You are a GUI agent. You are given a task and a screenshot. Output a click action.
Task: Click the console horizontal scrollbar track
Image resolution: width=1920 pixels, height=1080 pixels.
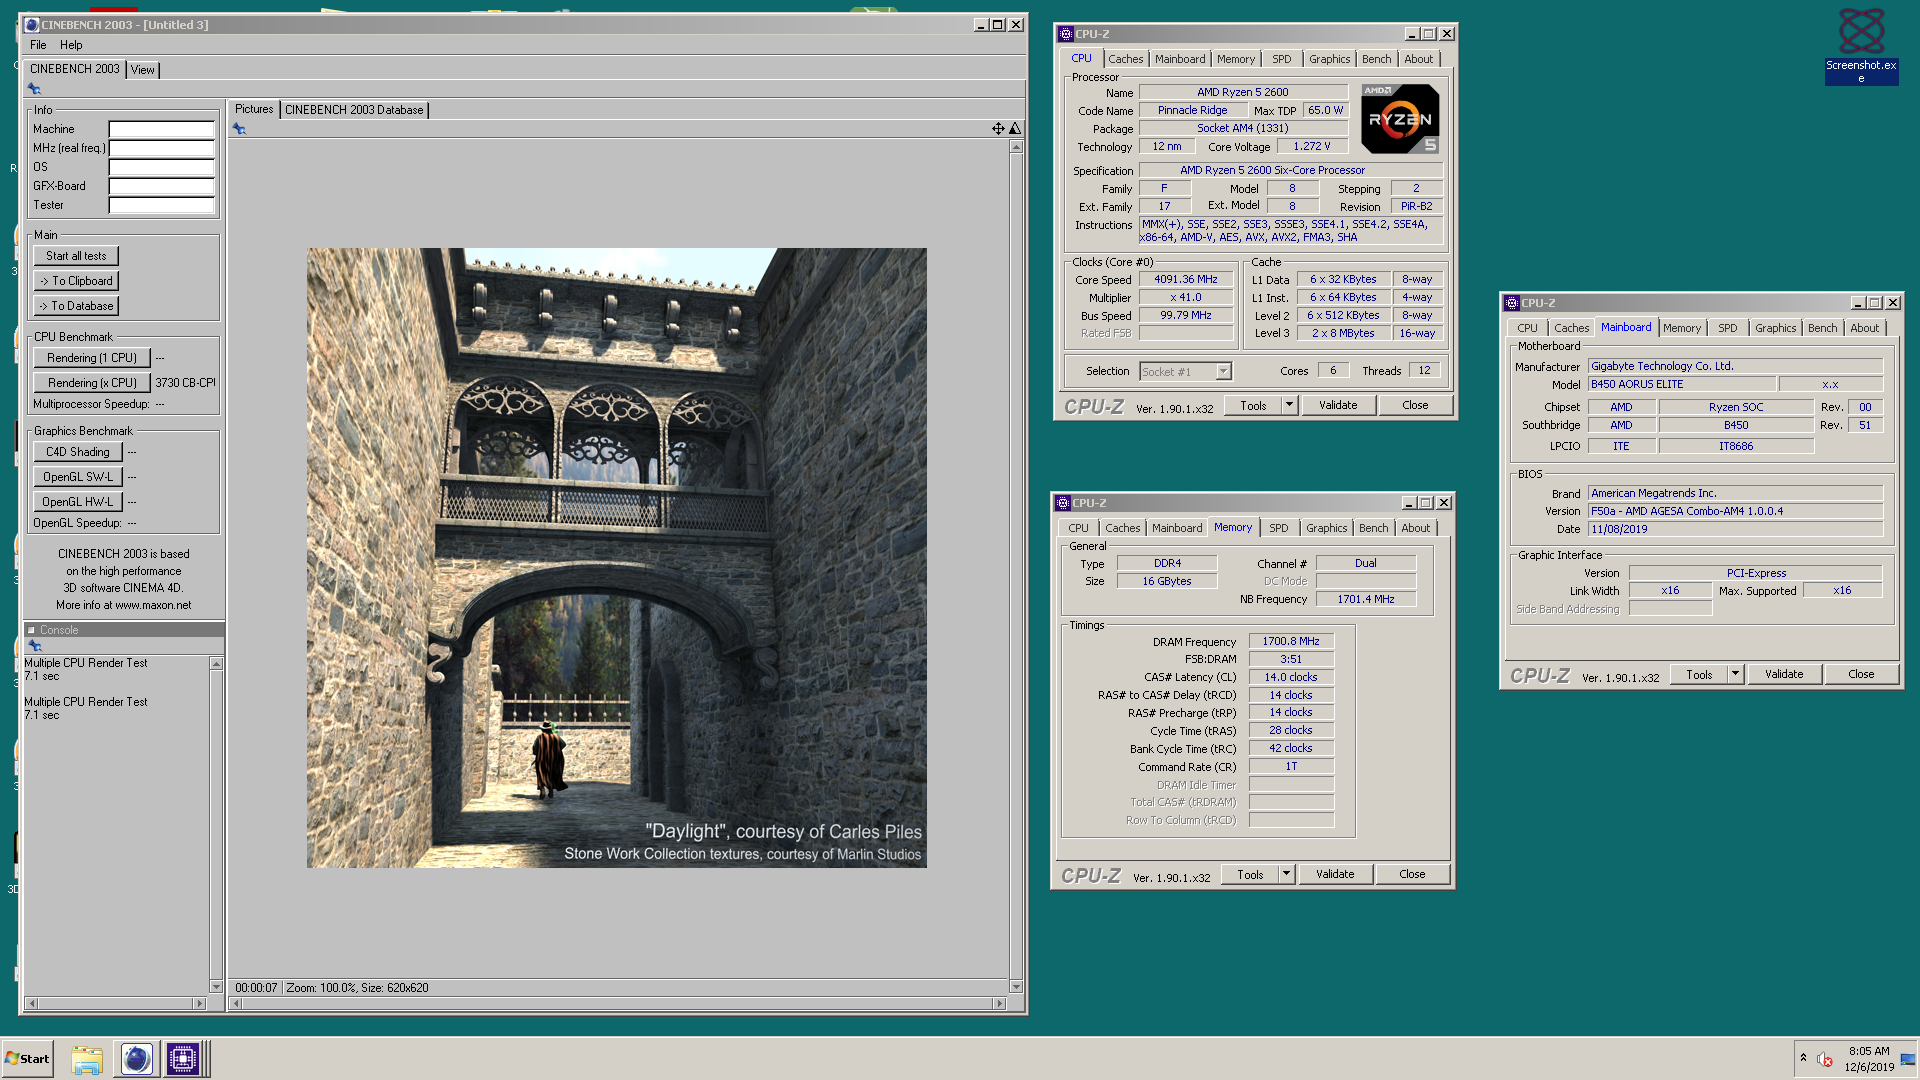click(115, 1003)
